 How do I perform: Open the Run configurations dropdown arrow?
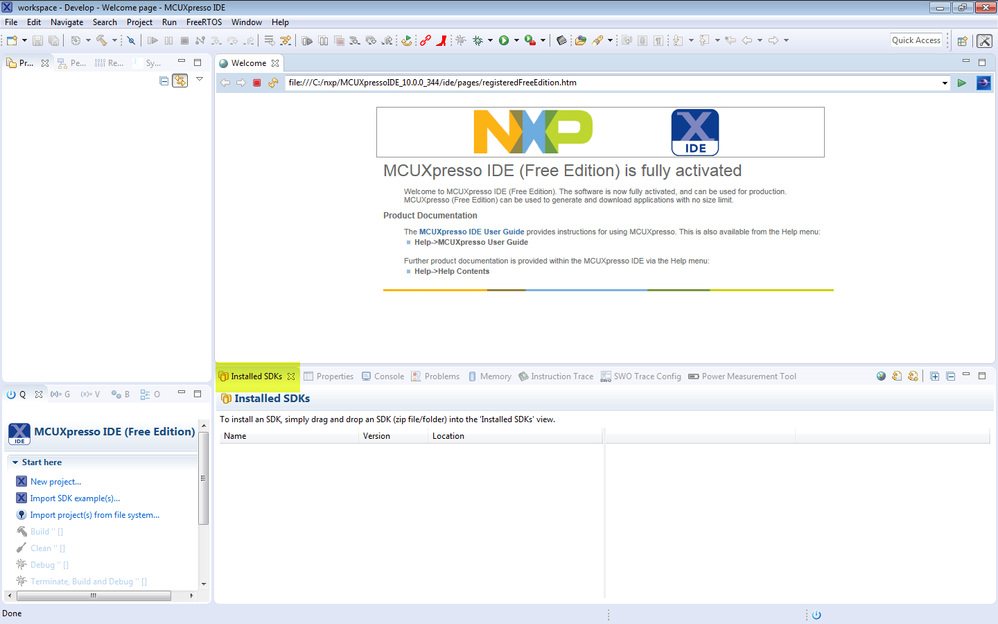514,40
